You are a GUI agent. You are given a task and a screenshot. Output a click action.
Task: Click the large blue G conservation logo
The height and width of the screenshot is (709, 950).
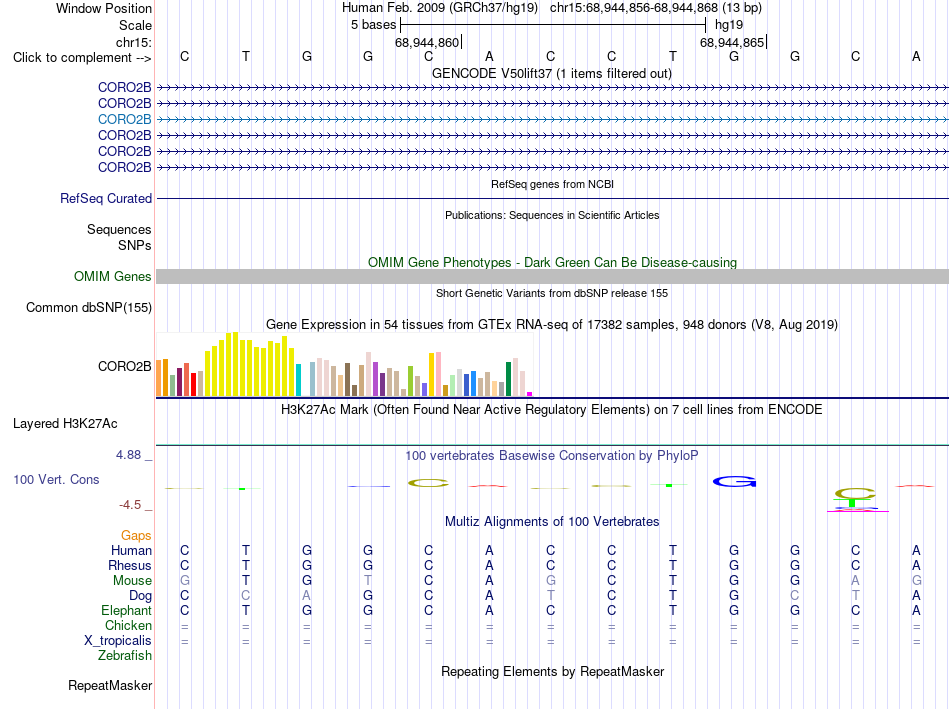coord(734,482)
